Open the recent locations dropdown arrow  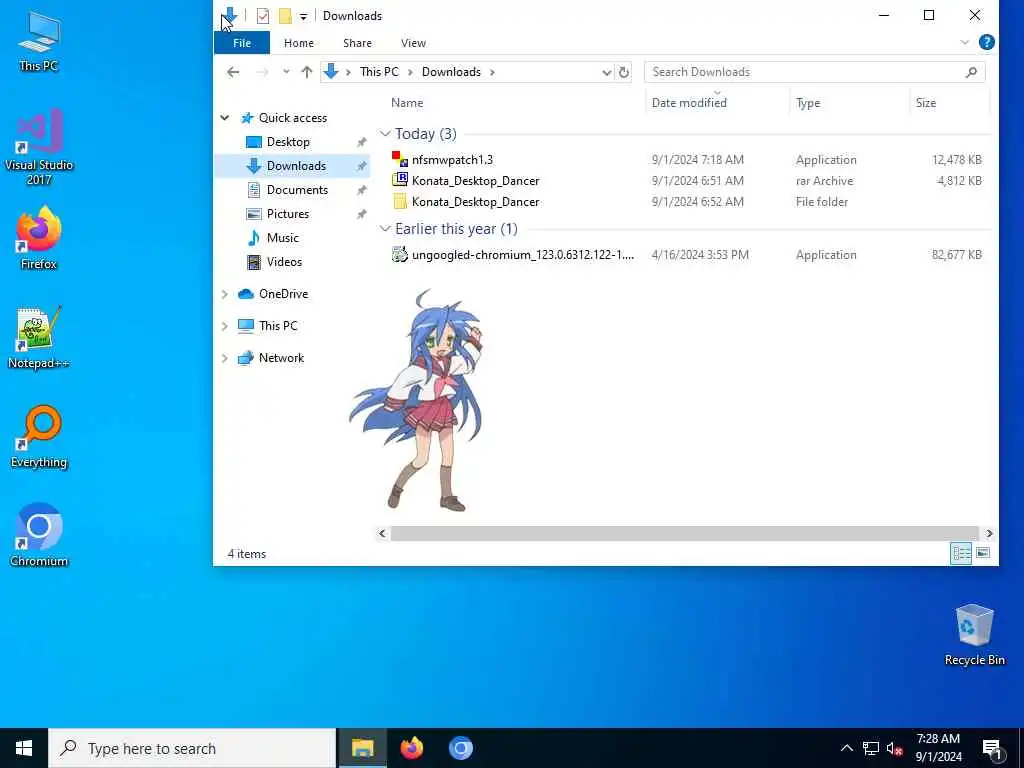coord(286,72)
